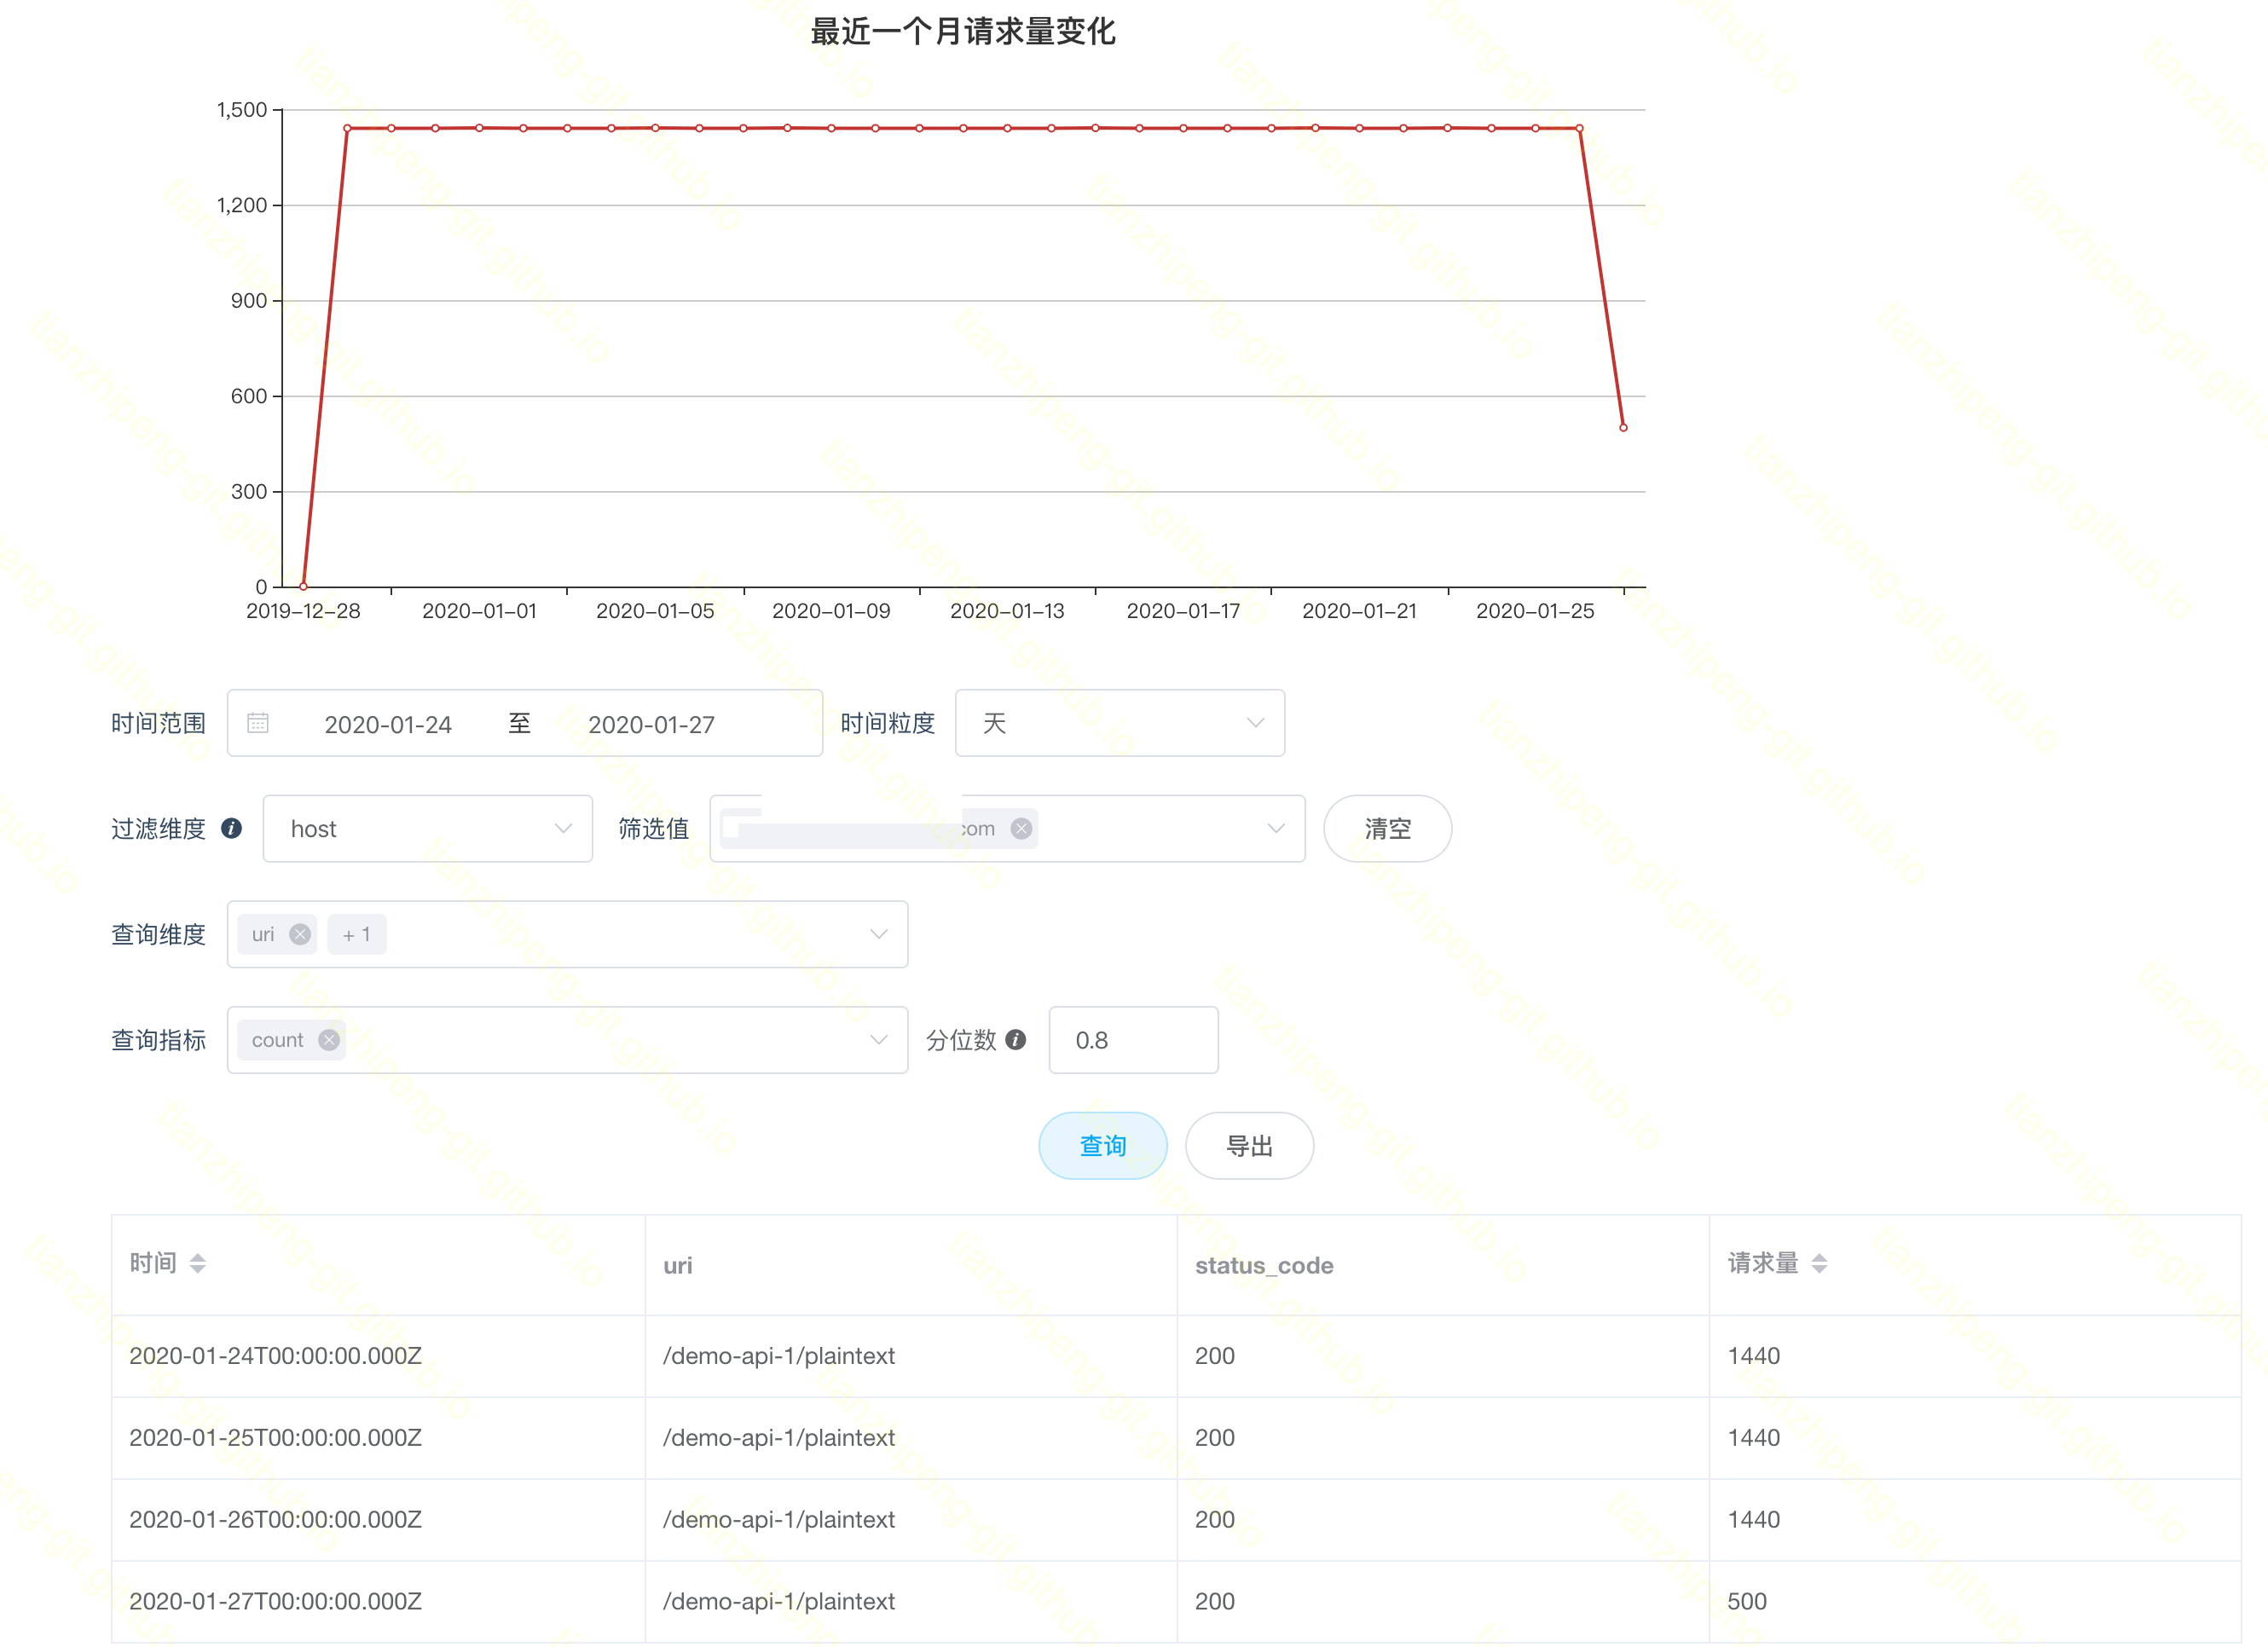This screenshot has width=2268, height=1647.
Task: Click the 清空 clear button
Action: (x=1387, y=828)
